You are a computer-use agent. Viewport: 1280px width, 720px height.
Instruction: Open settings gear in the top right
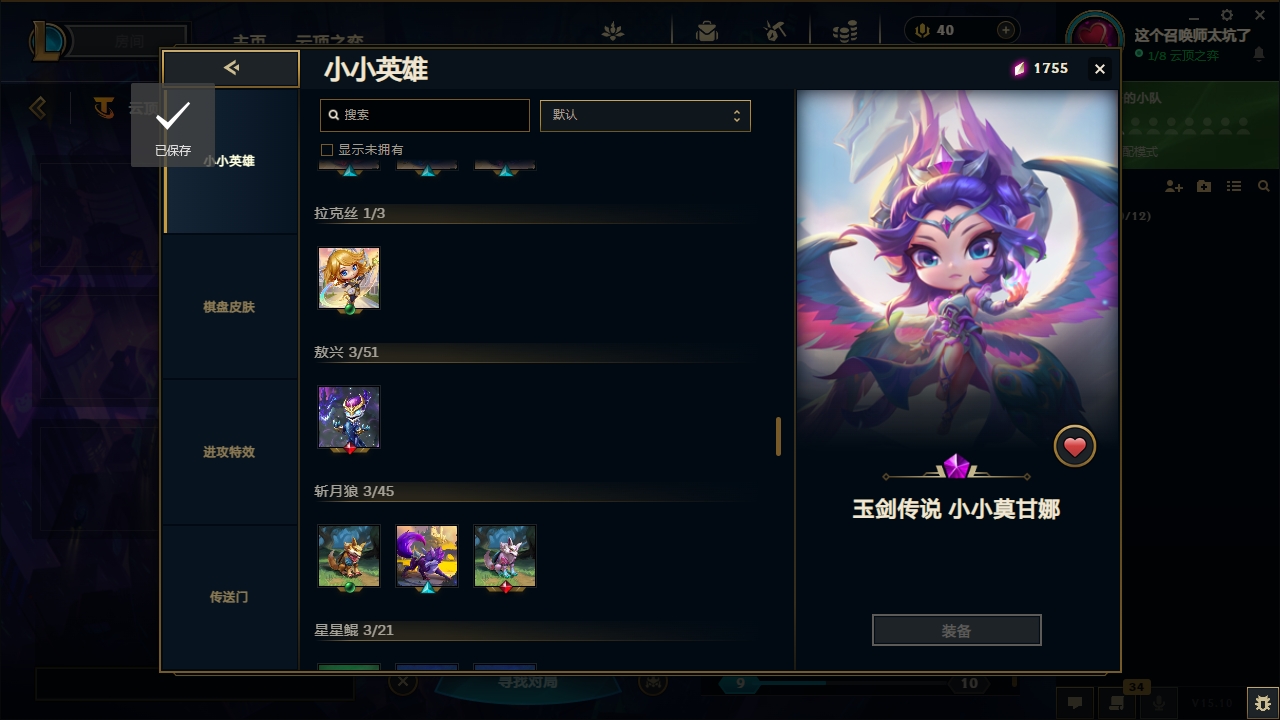pyautogui.click(x=1227, y=15)
